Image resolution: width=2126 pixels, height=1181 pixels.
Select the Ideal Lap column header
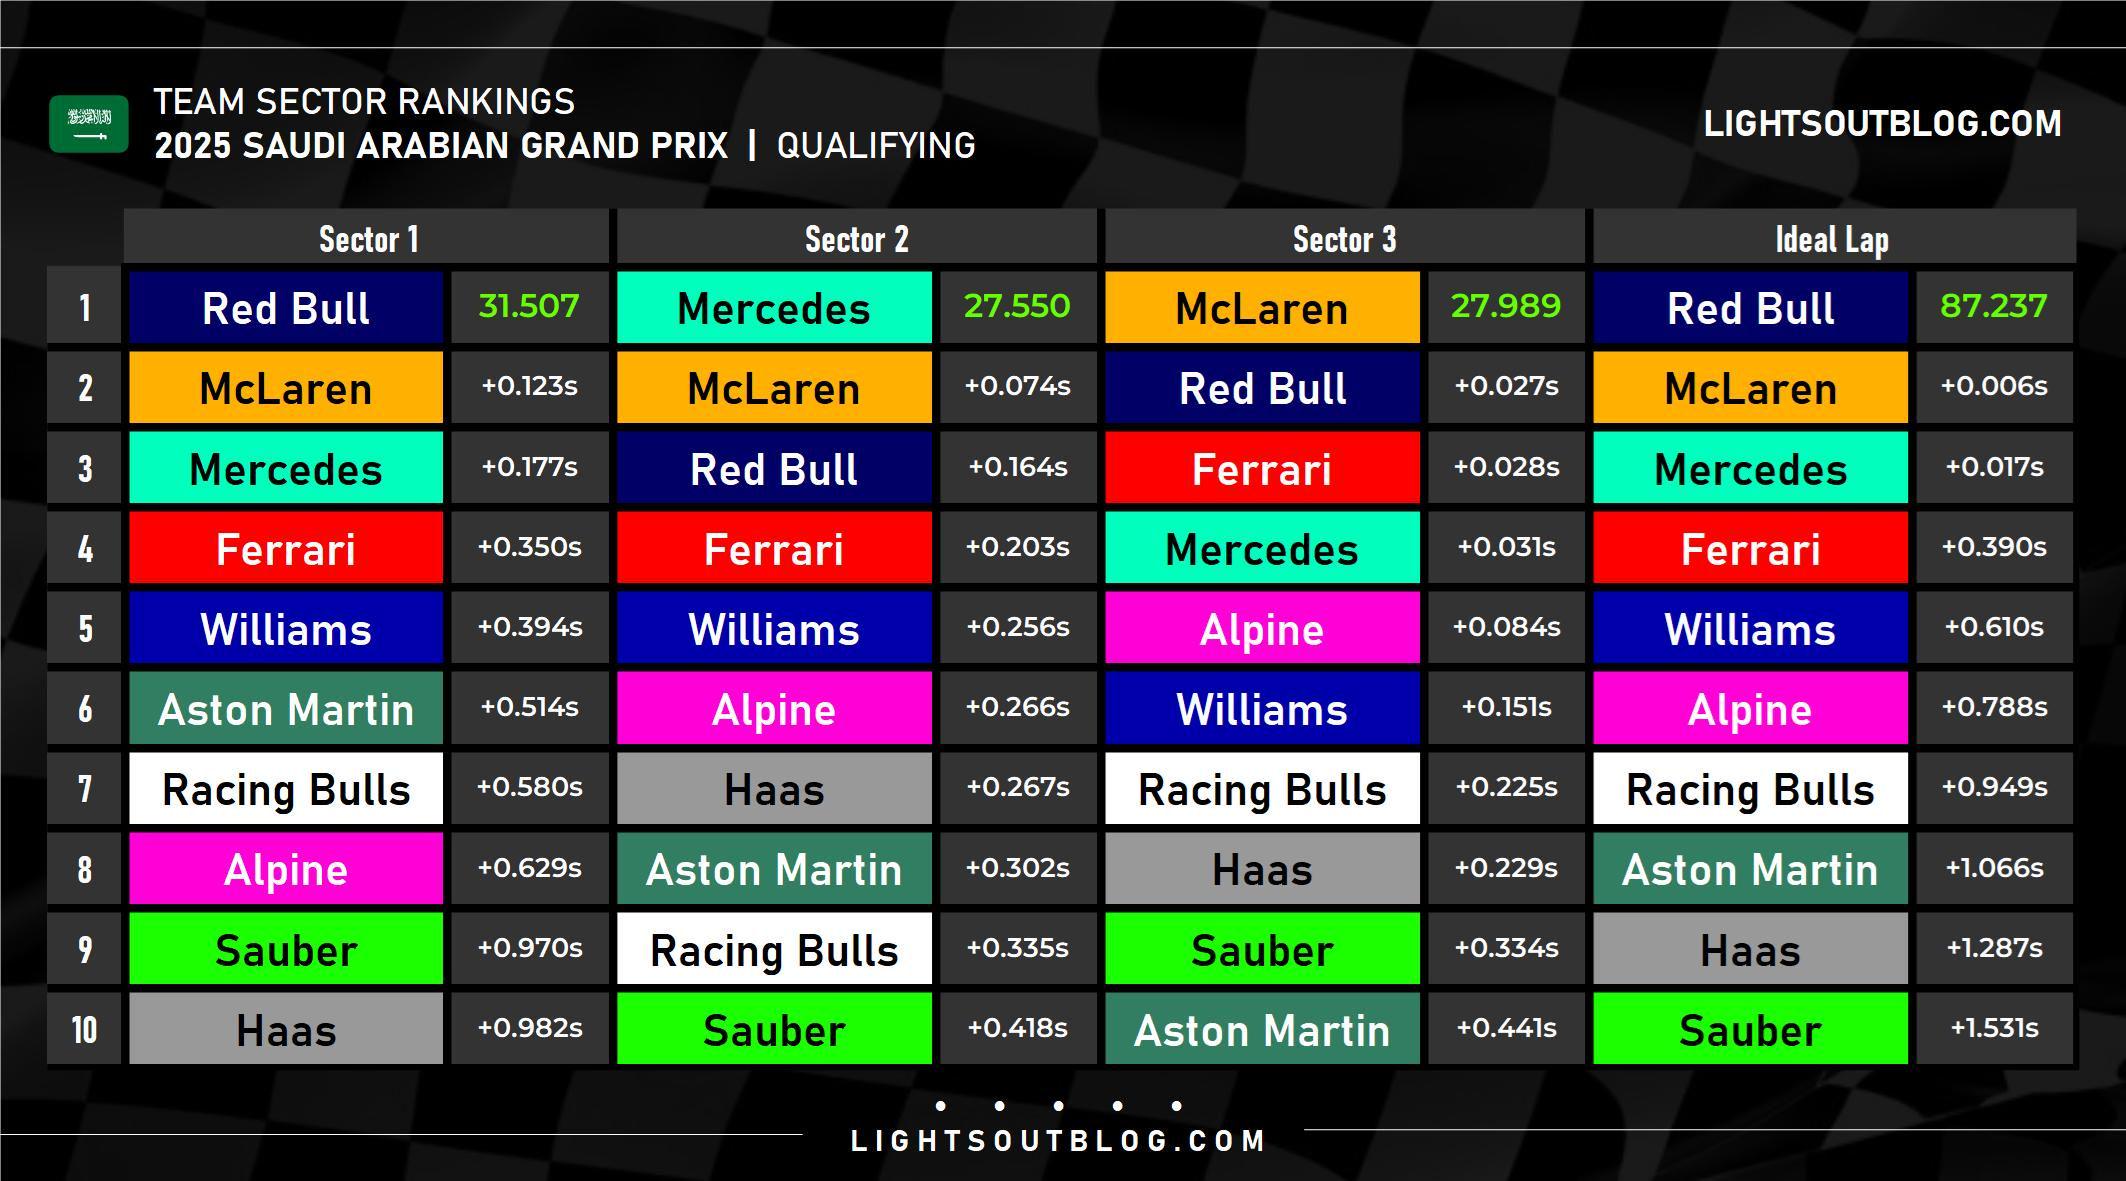(1832, 239)
